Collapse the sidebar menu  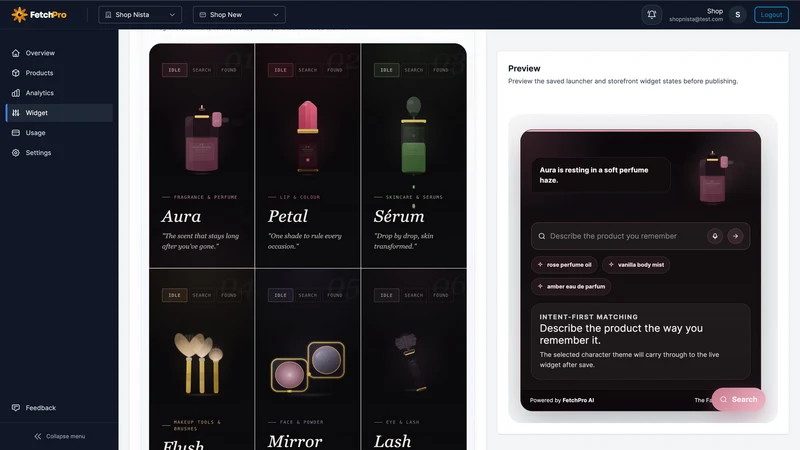tap(59, 436)
